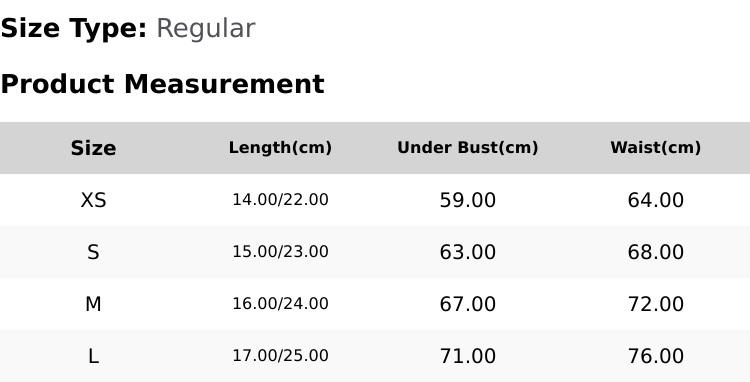This screenshot has height=382, width=750.
Task: Click the Length(cm) column header
Action: click(x=280, y=148)
